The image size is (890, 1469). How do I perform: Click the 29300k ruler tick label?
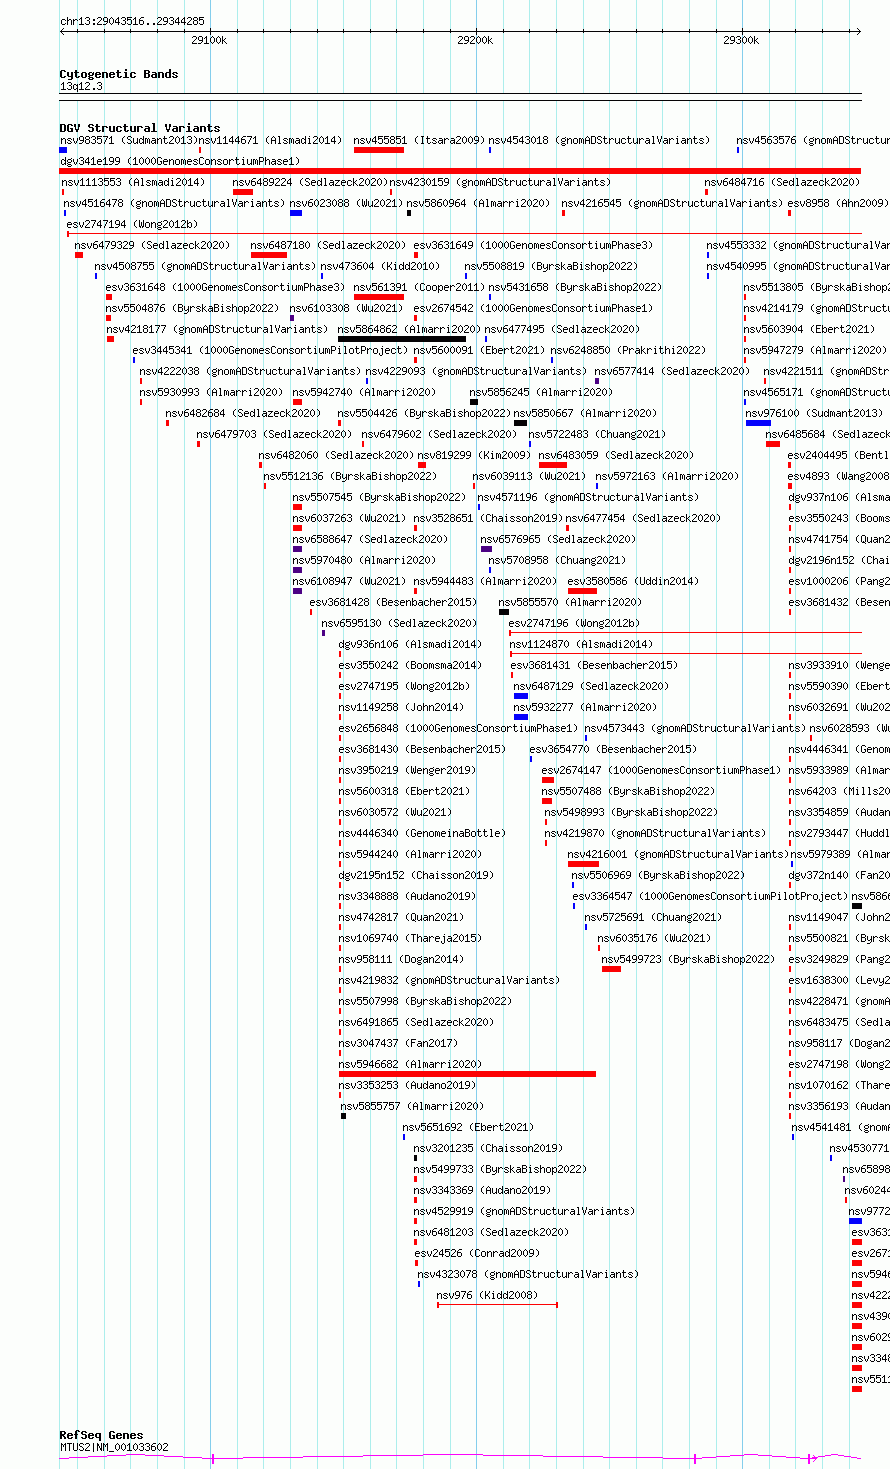[741, 40]
